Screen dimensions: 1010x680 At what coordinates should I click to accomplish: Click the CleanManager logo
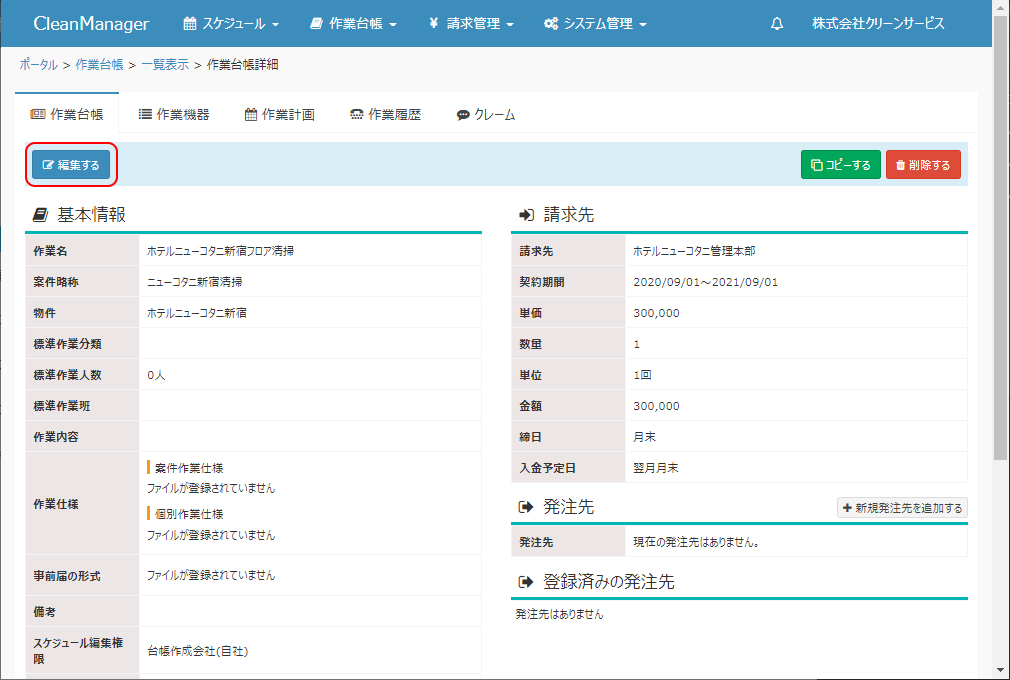click(91, 24)
